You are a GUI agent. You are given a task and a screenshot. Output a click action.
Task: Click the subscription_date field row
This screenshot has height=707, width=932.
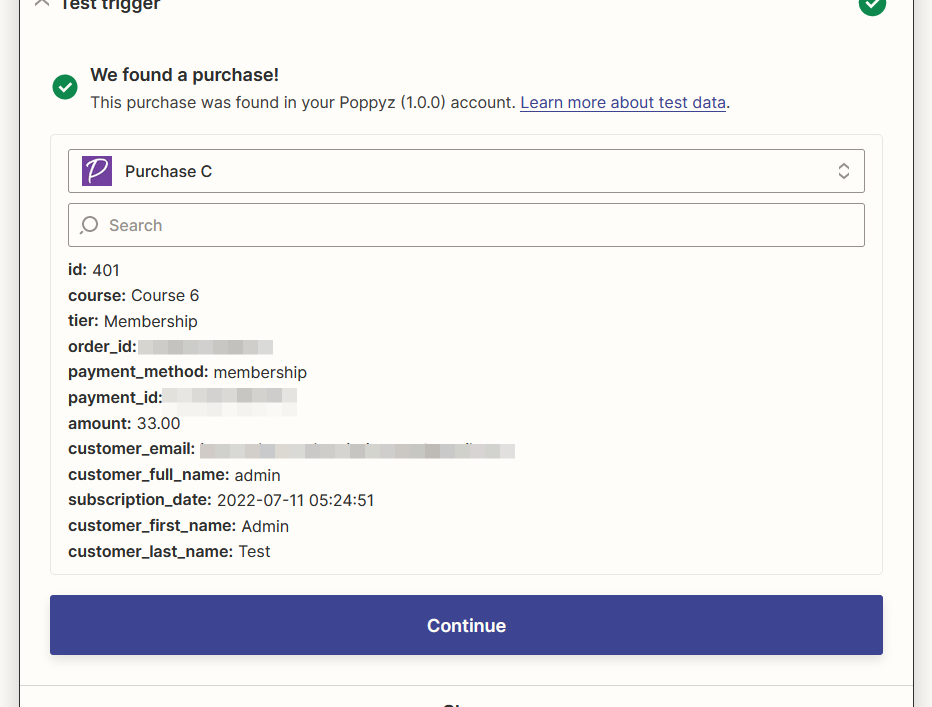tap(221, 500)
